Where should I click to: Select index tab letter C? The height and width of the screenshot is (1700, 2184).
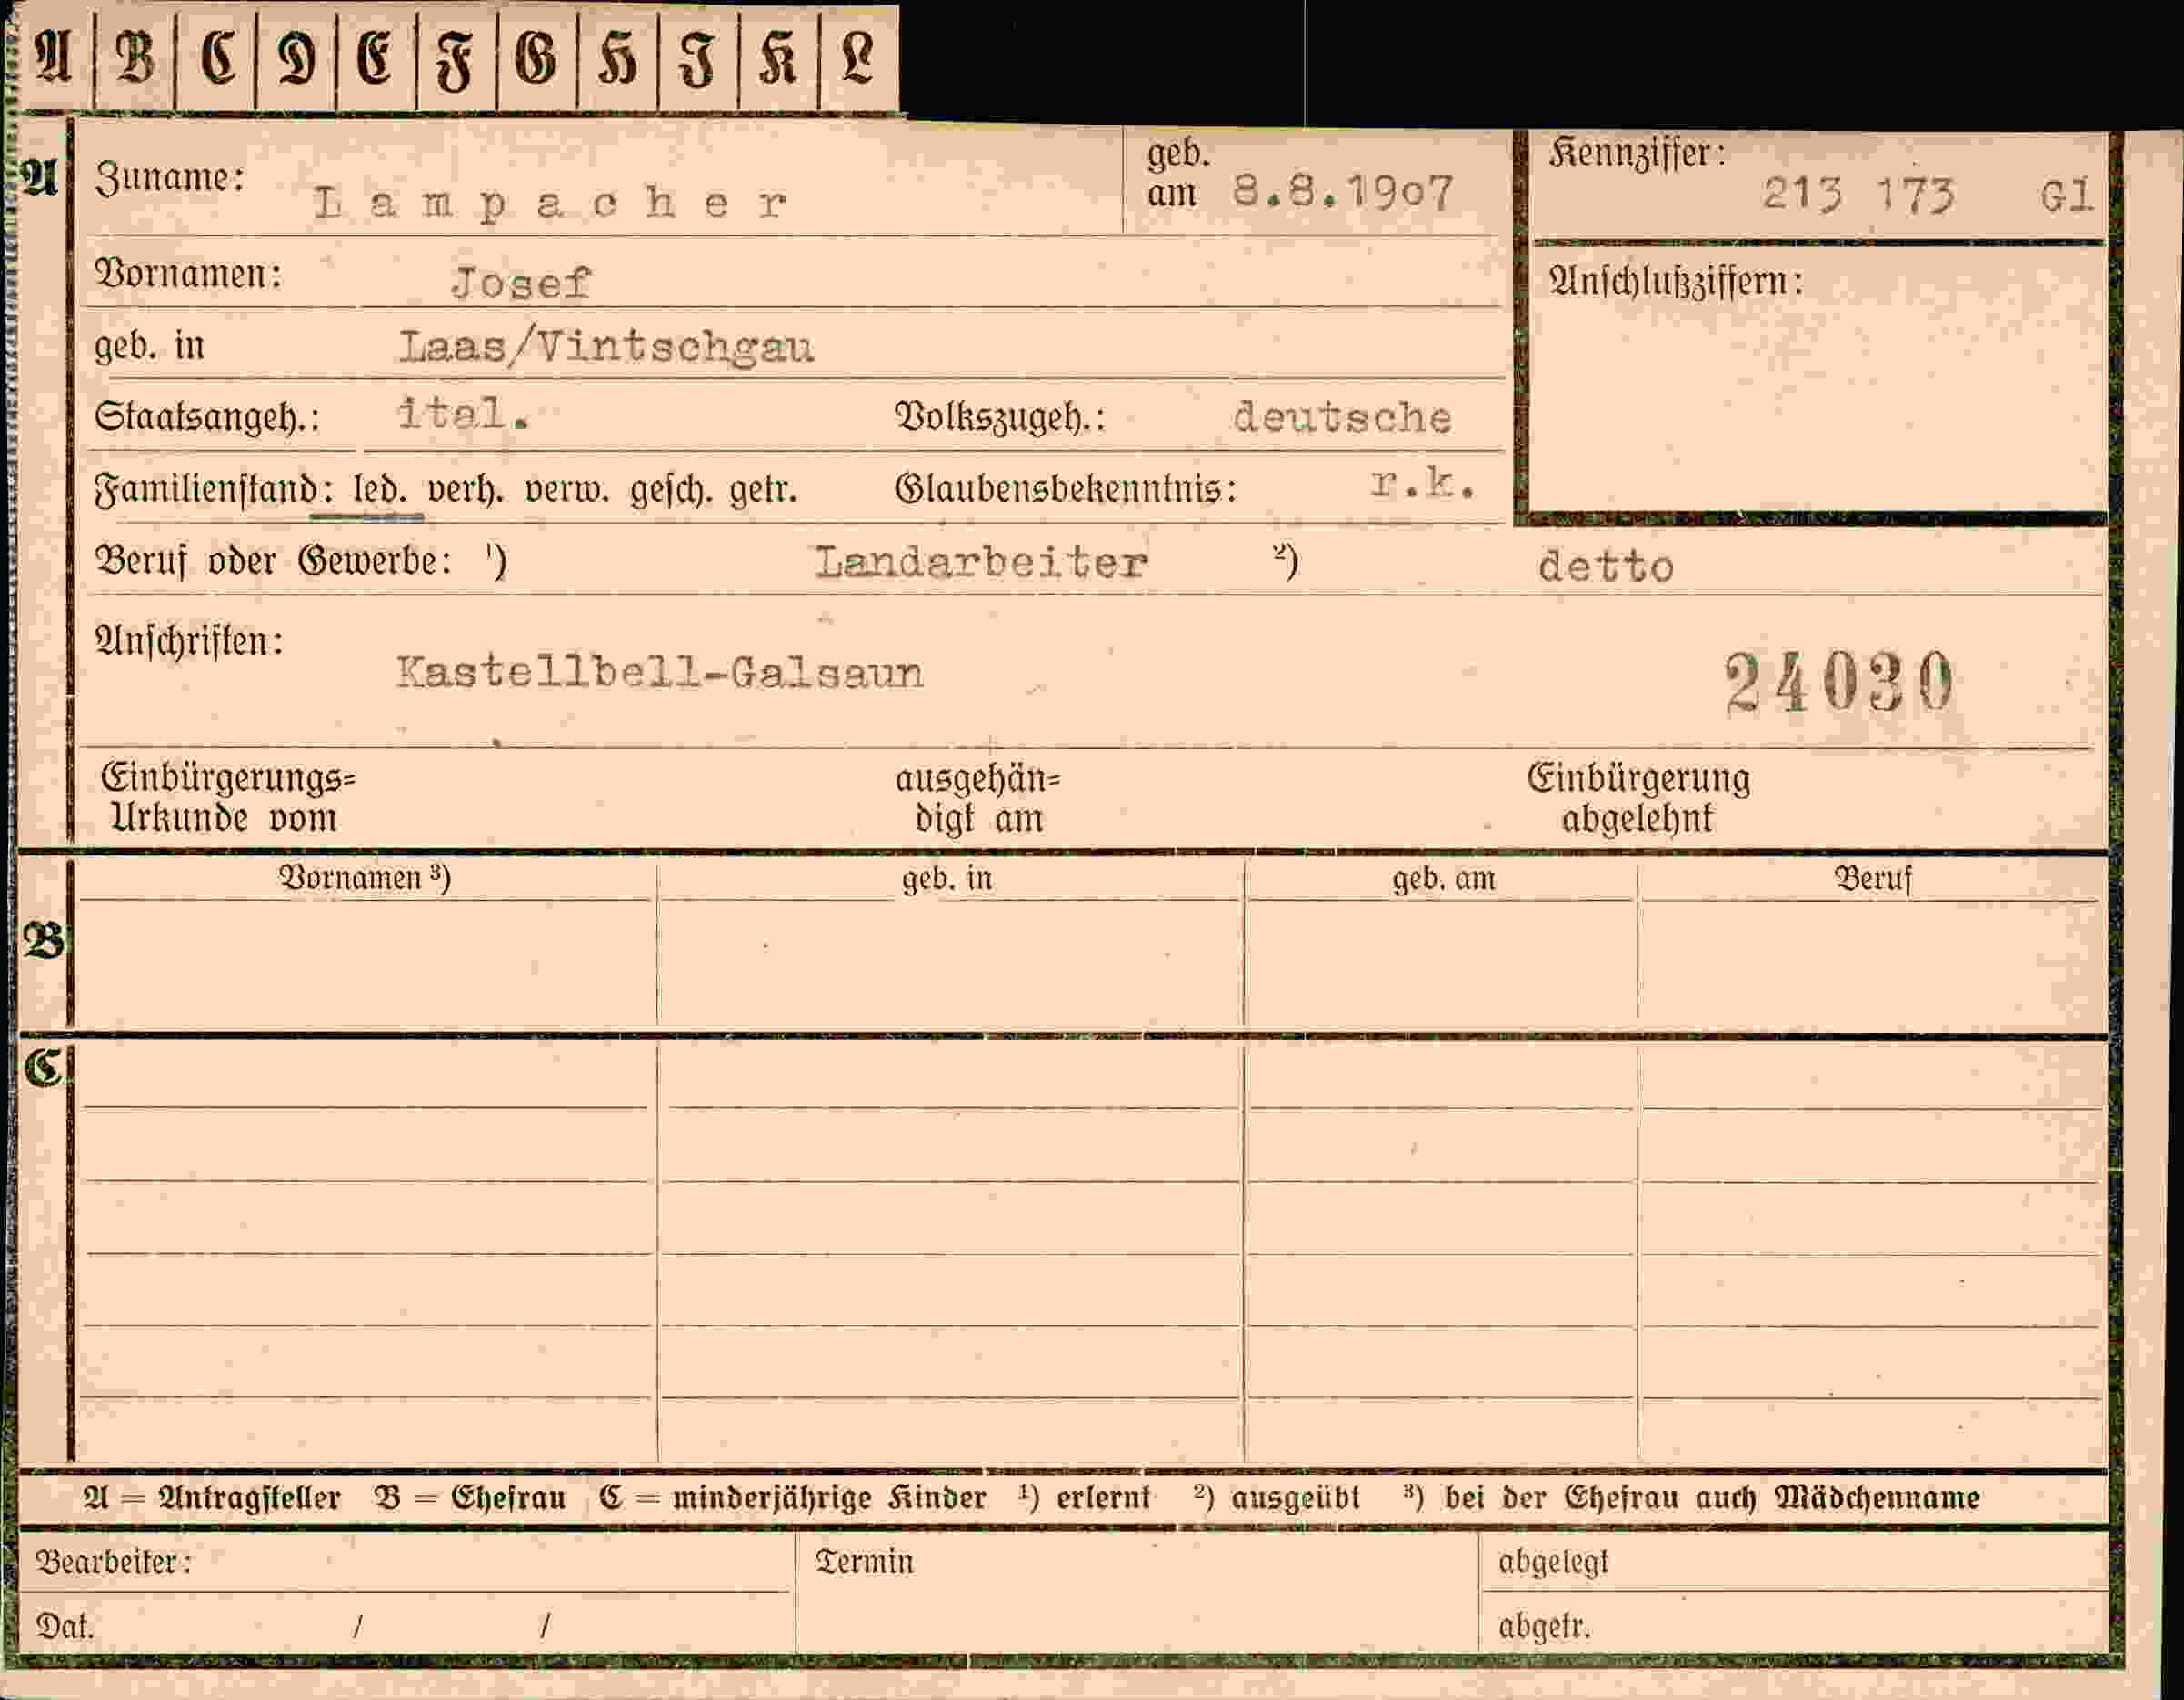point(217,58)
